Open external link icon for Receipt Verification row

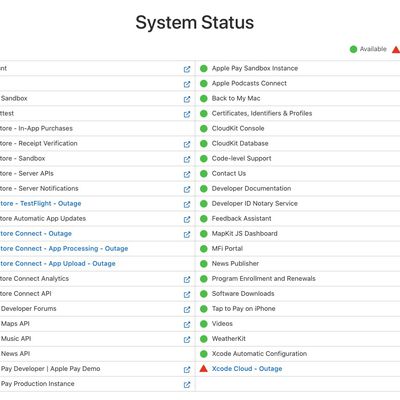tap(187, 144)
